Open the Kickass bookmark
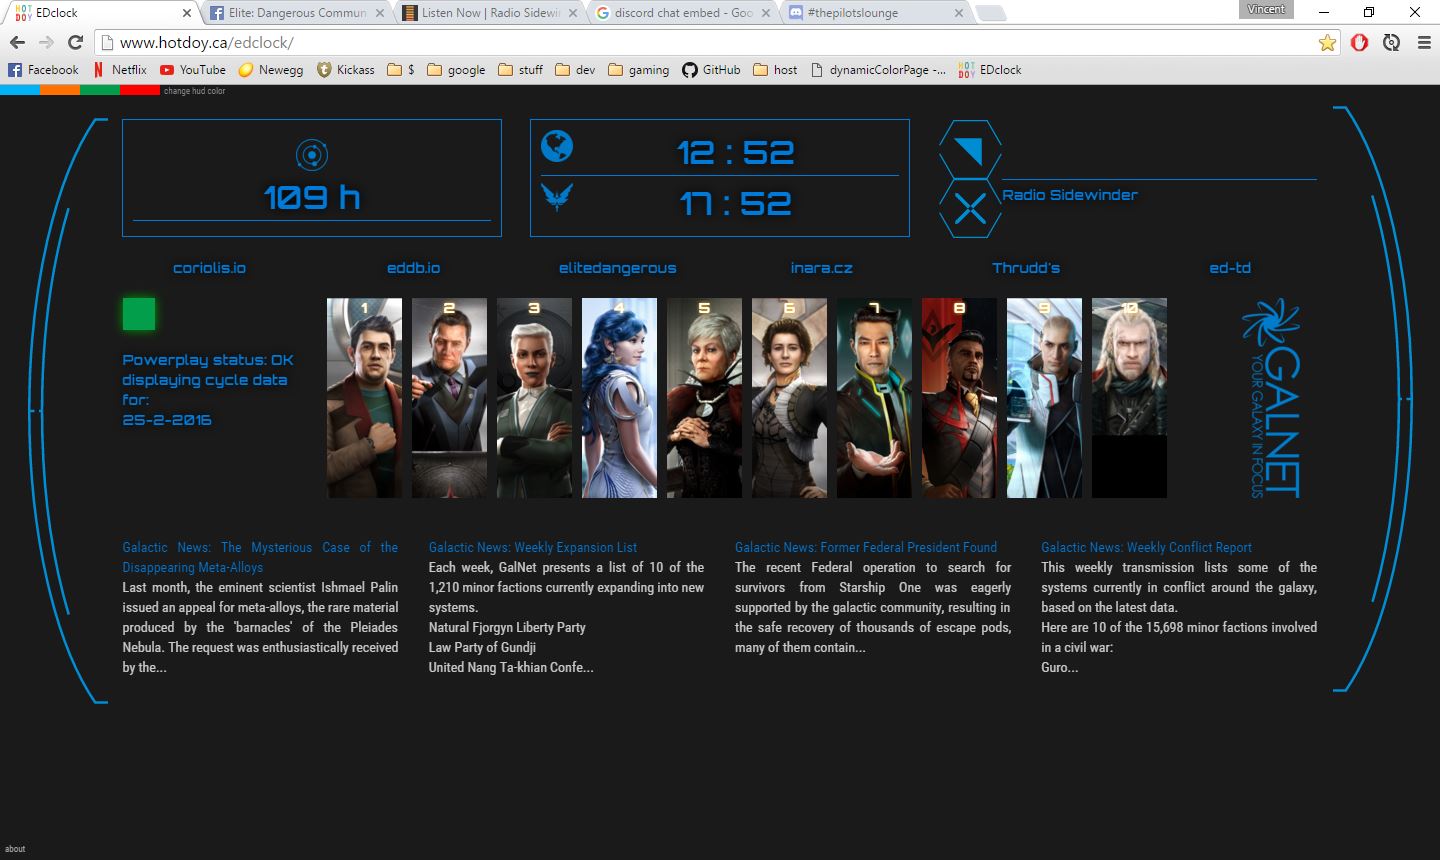1440x860 pixels. [x=346, y=70]
